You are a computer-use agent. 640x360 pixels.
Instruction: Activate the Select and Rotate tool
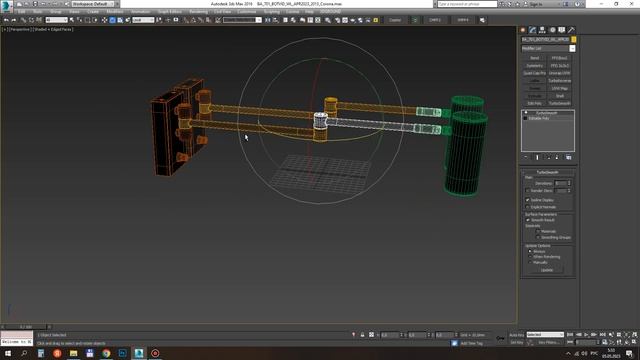(112, 20)
